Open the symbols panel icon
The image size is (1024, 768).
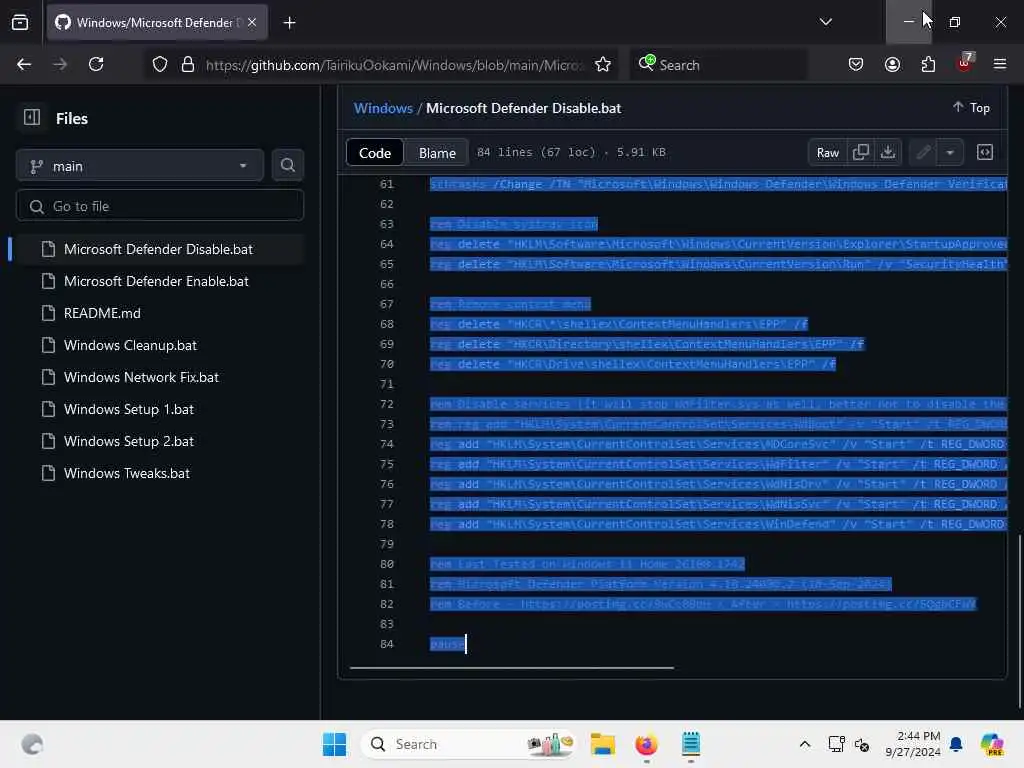pyautogui.click(x=985, y=153)
